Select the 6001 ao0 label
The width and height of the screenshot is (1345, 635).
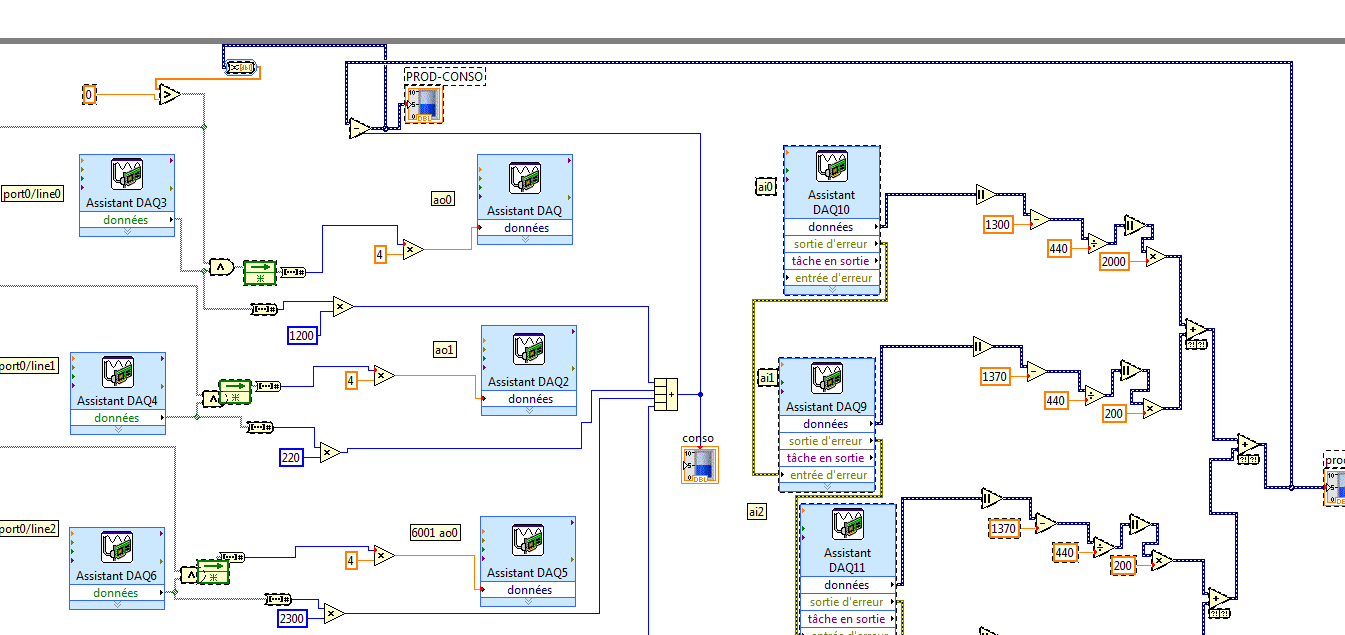437,533
